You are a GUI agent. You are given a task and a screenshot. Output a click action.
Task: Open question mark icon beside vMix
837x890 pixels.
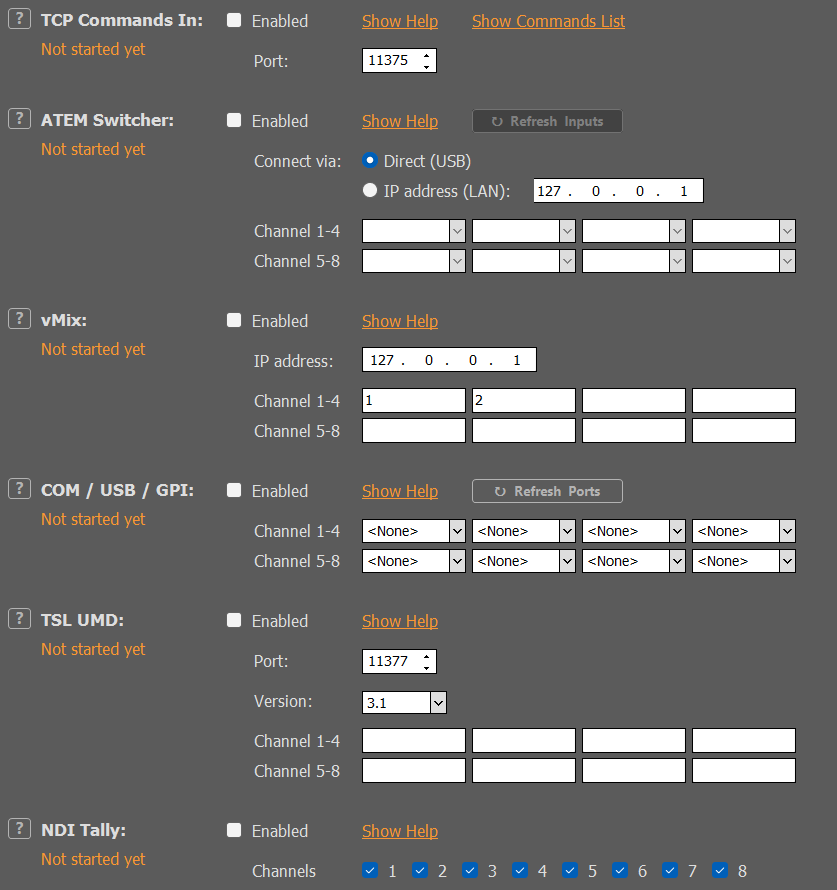click(19, 318)
